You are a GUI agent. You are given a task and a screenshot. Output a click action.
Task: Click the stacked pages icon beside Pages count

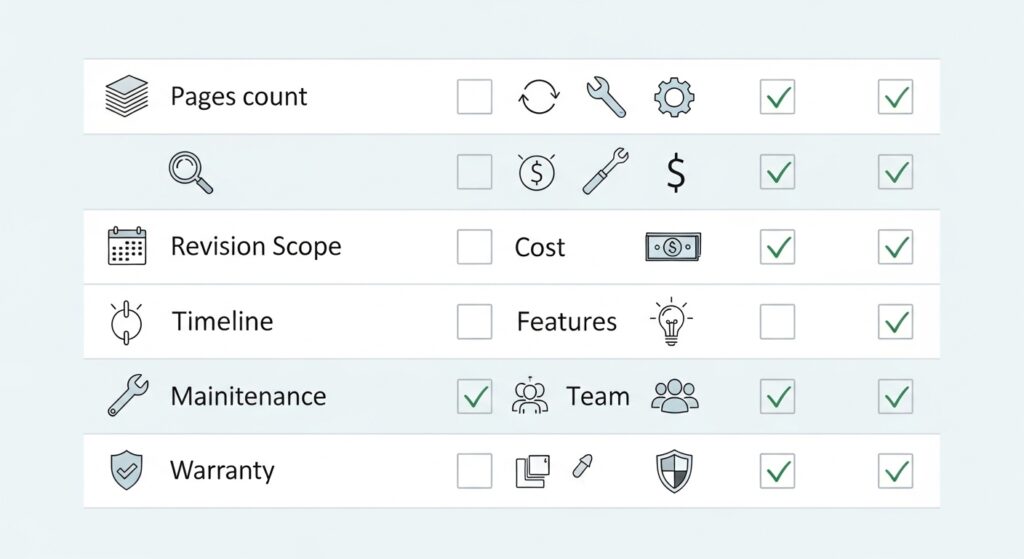pos(127,96)
